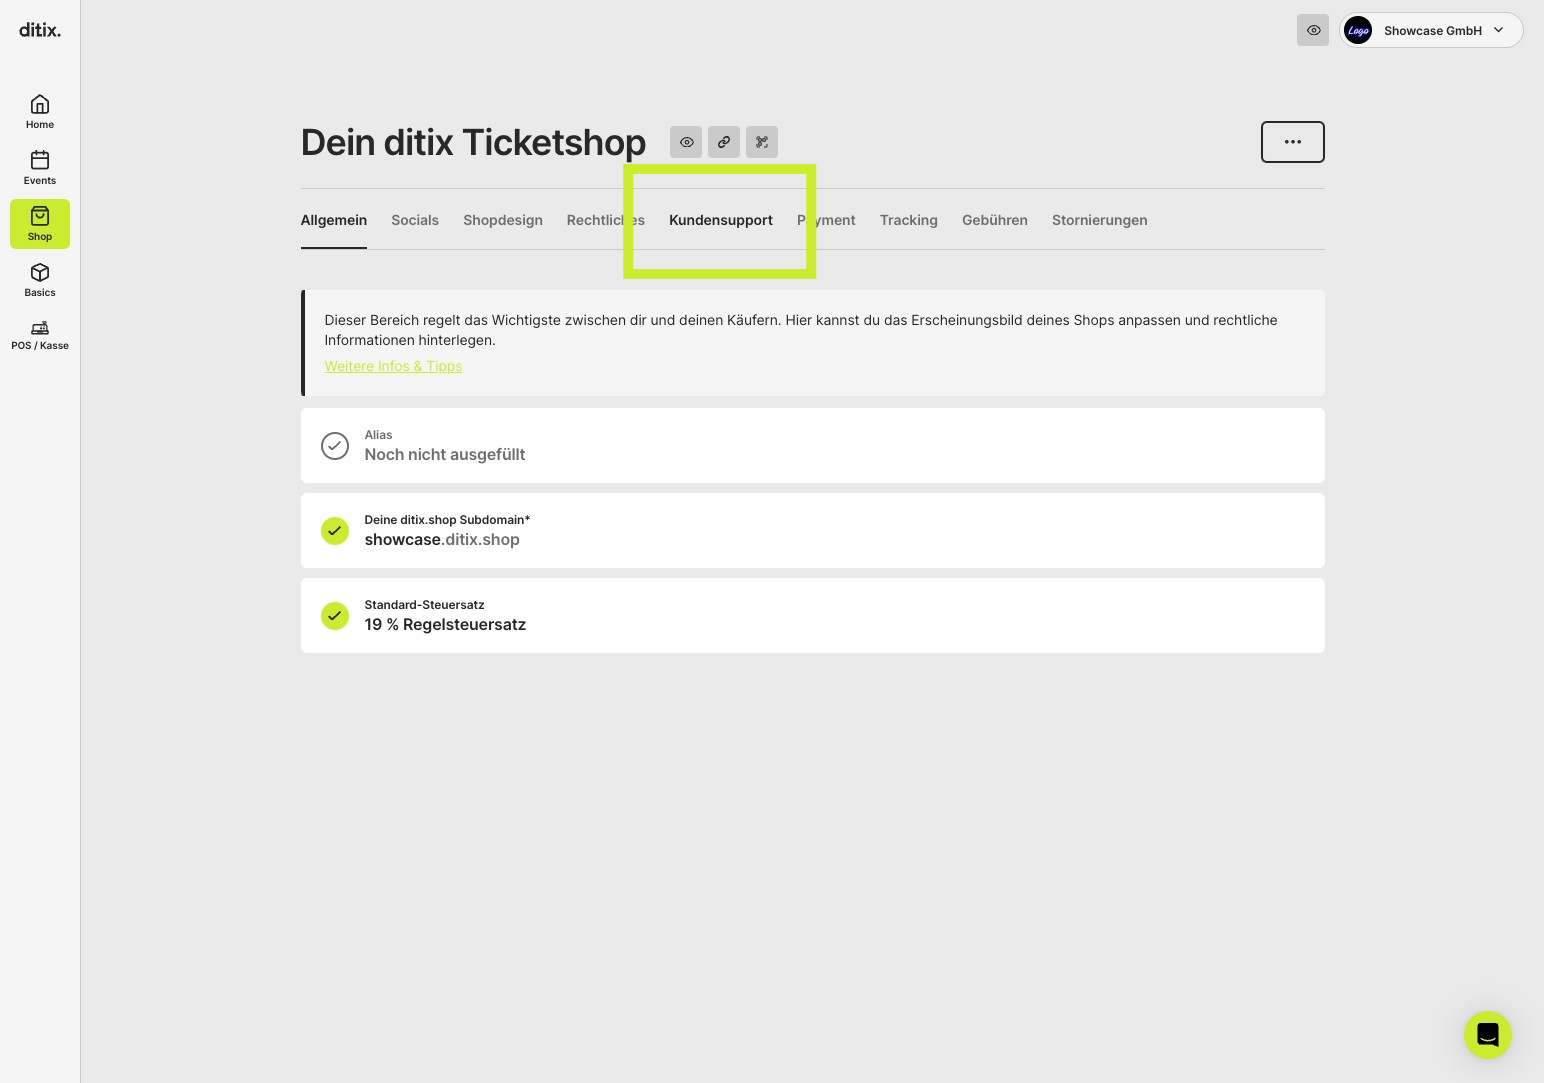Select the Shop sidebar icon
The image size is (1544, 1083).
point(40,223)
